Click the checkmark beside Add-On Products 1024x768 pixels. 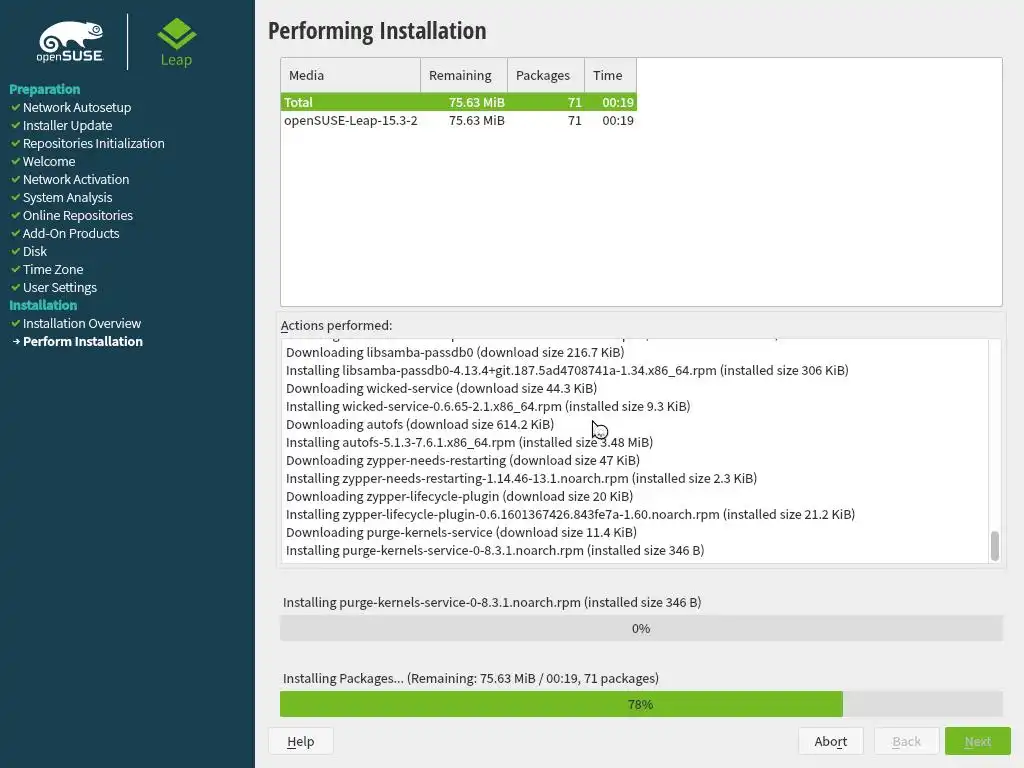(16, 233)
